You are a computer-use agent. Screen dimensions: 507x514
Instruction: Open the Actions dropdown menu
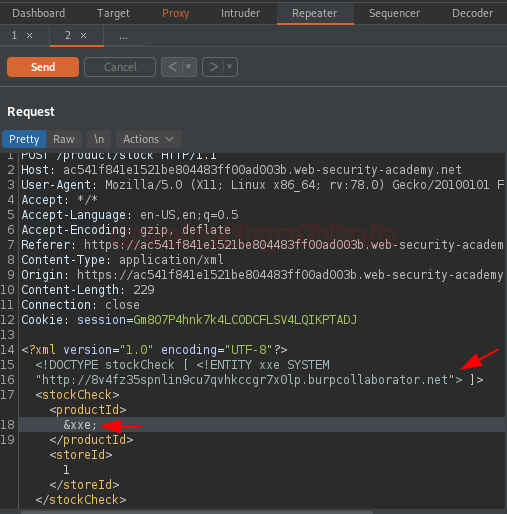pos(149,139)
